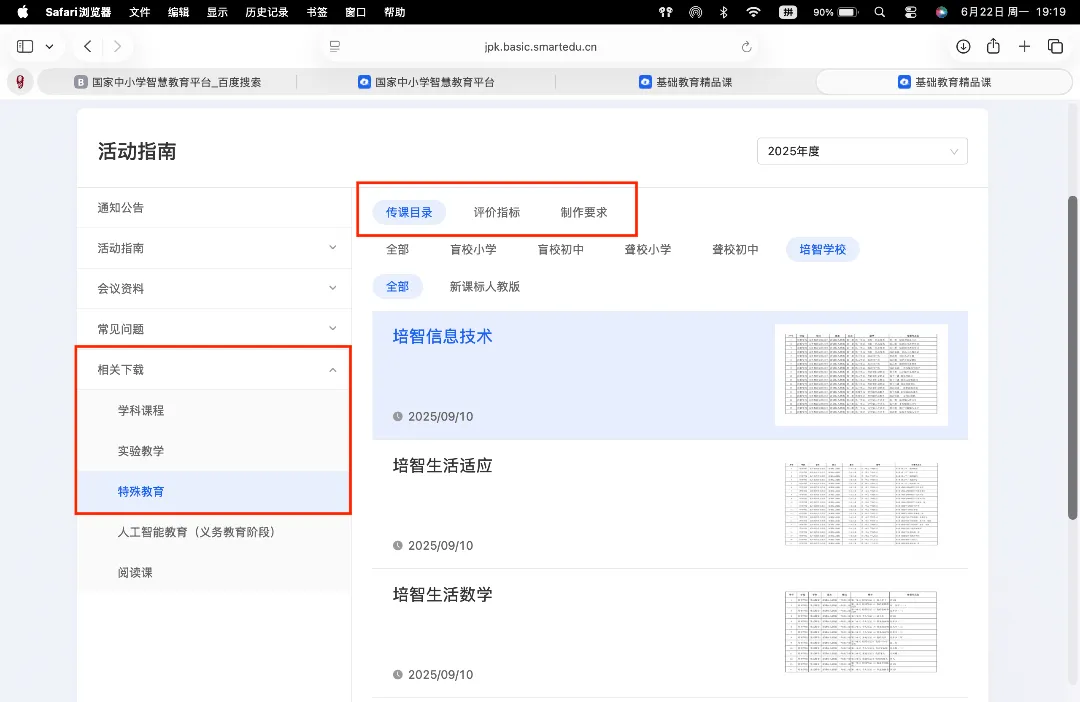The height and width of the screenshot is (702, 1080).
Task: Open Control Center in the menu bar
Action: [x=911, y=12]
